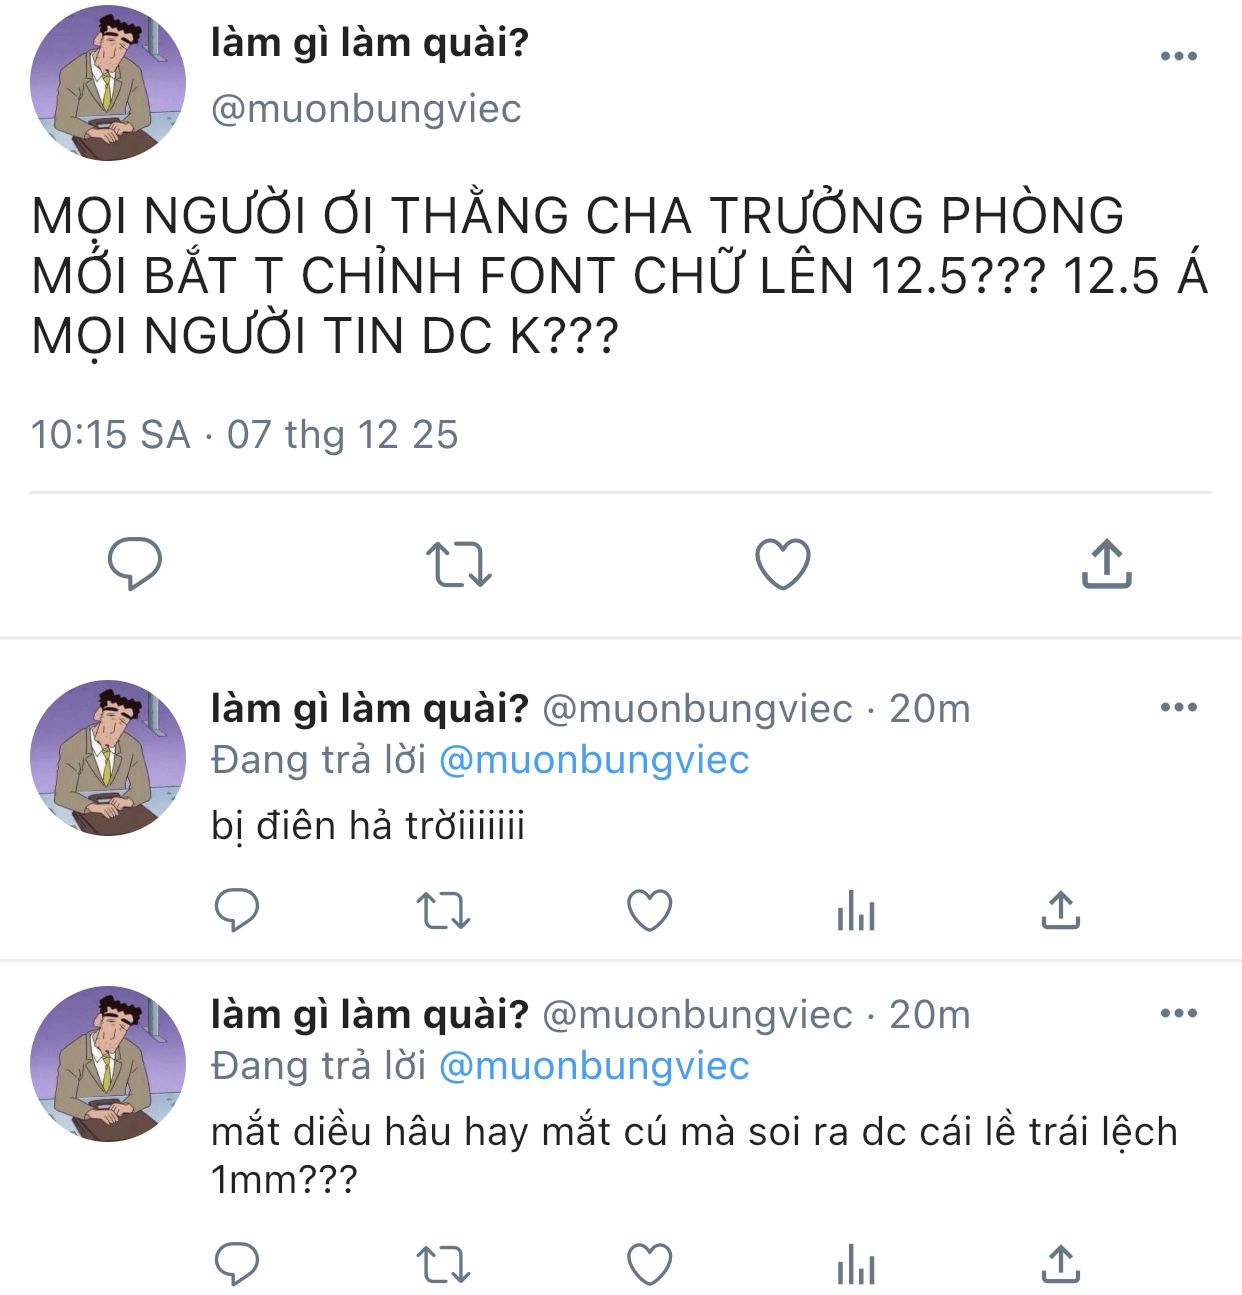
Task: Reply to the main tweet about font 12.5
Action: point(135,564)
